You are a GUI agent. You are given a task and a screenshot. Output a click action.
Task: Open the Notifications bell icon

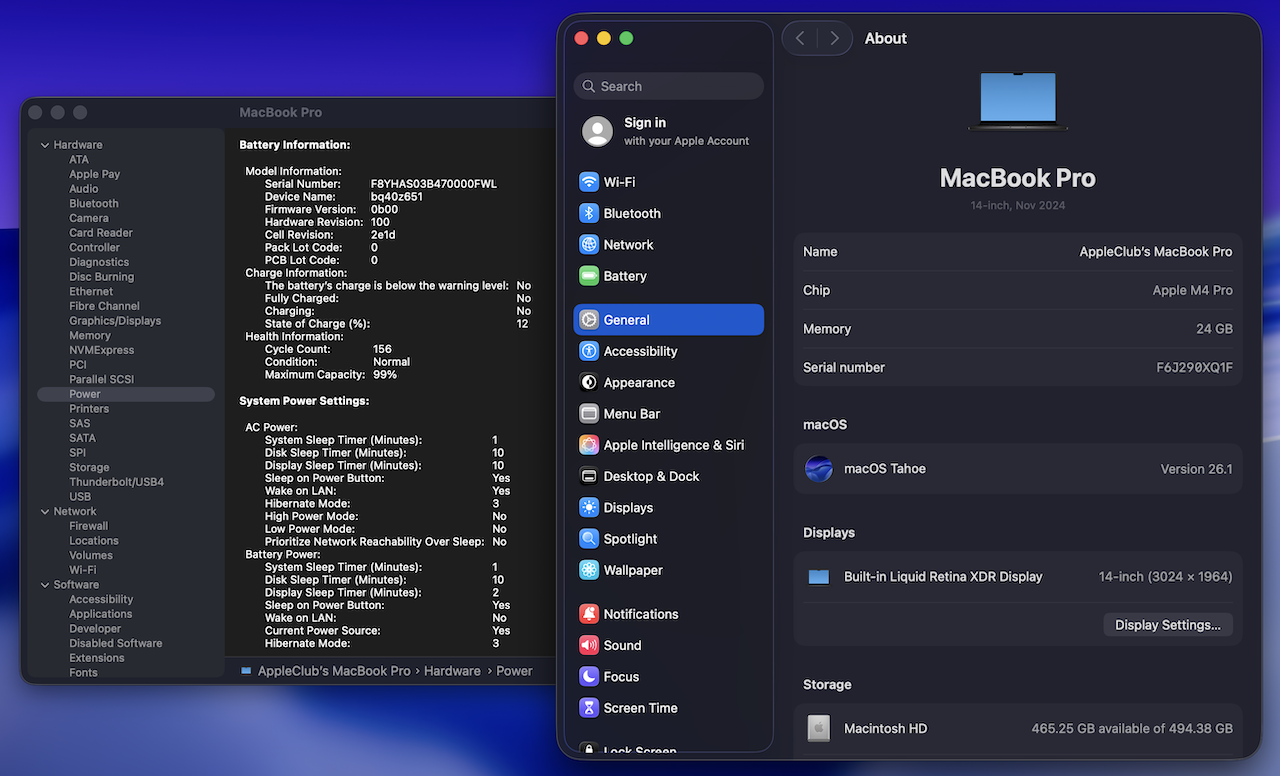point(589,614)
